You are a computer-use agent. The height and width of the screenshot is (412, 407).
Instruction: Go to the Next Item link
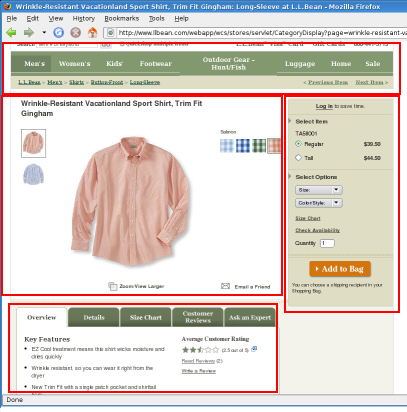point(369,82)
